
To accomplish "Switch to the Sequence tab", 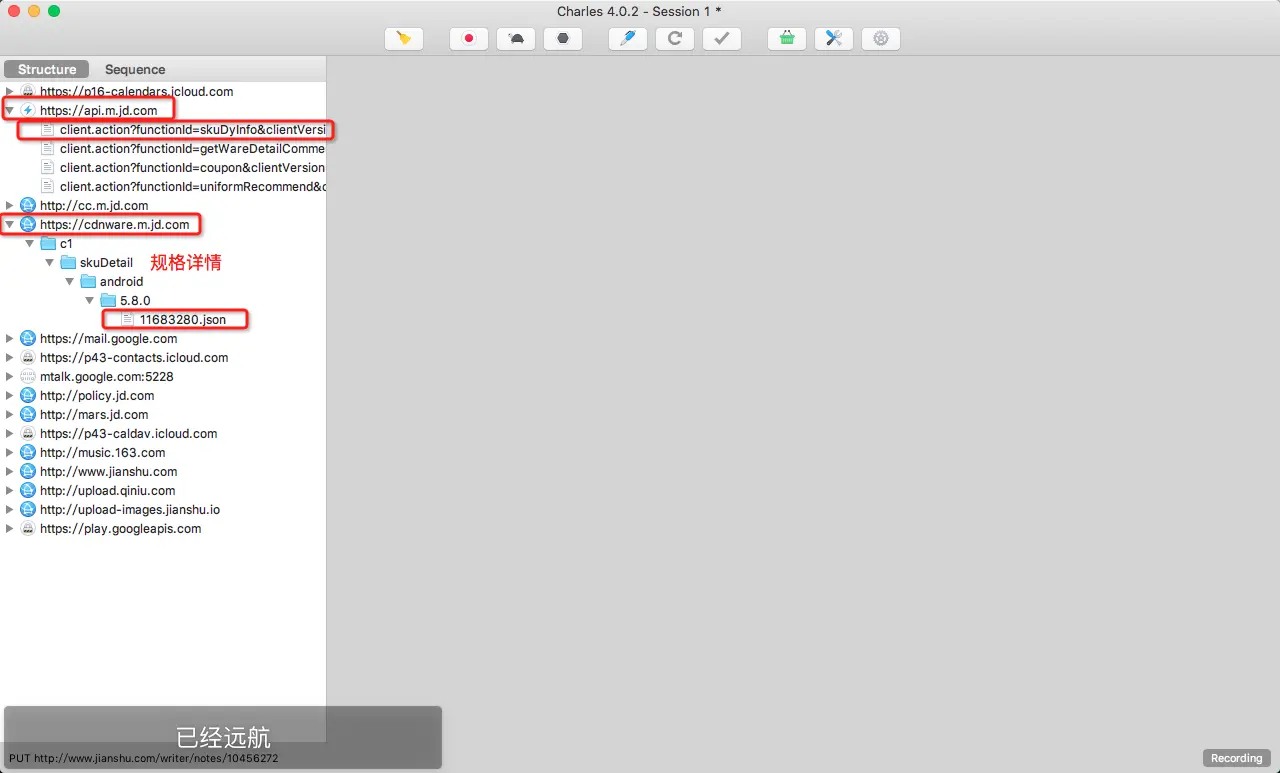I will (x=135, y=69).
